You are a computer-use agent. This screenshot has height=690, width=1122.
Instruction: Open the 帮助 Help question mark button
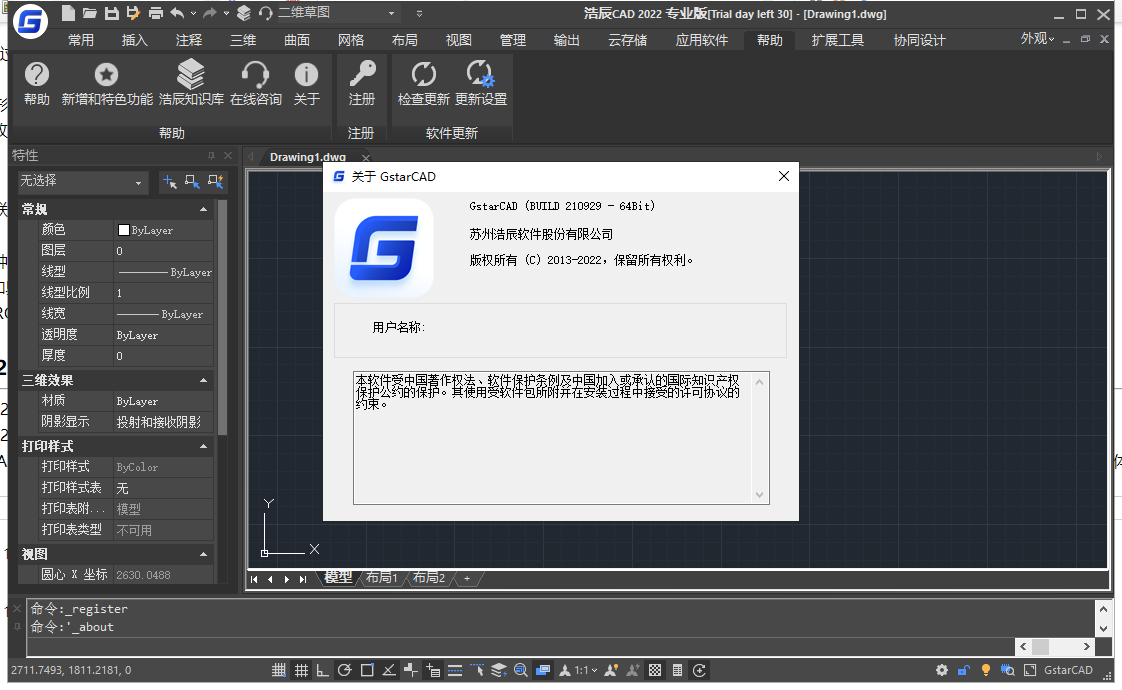[36, 84]
